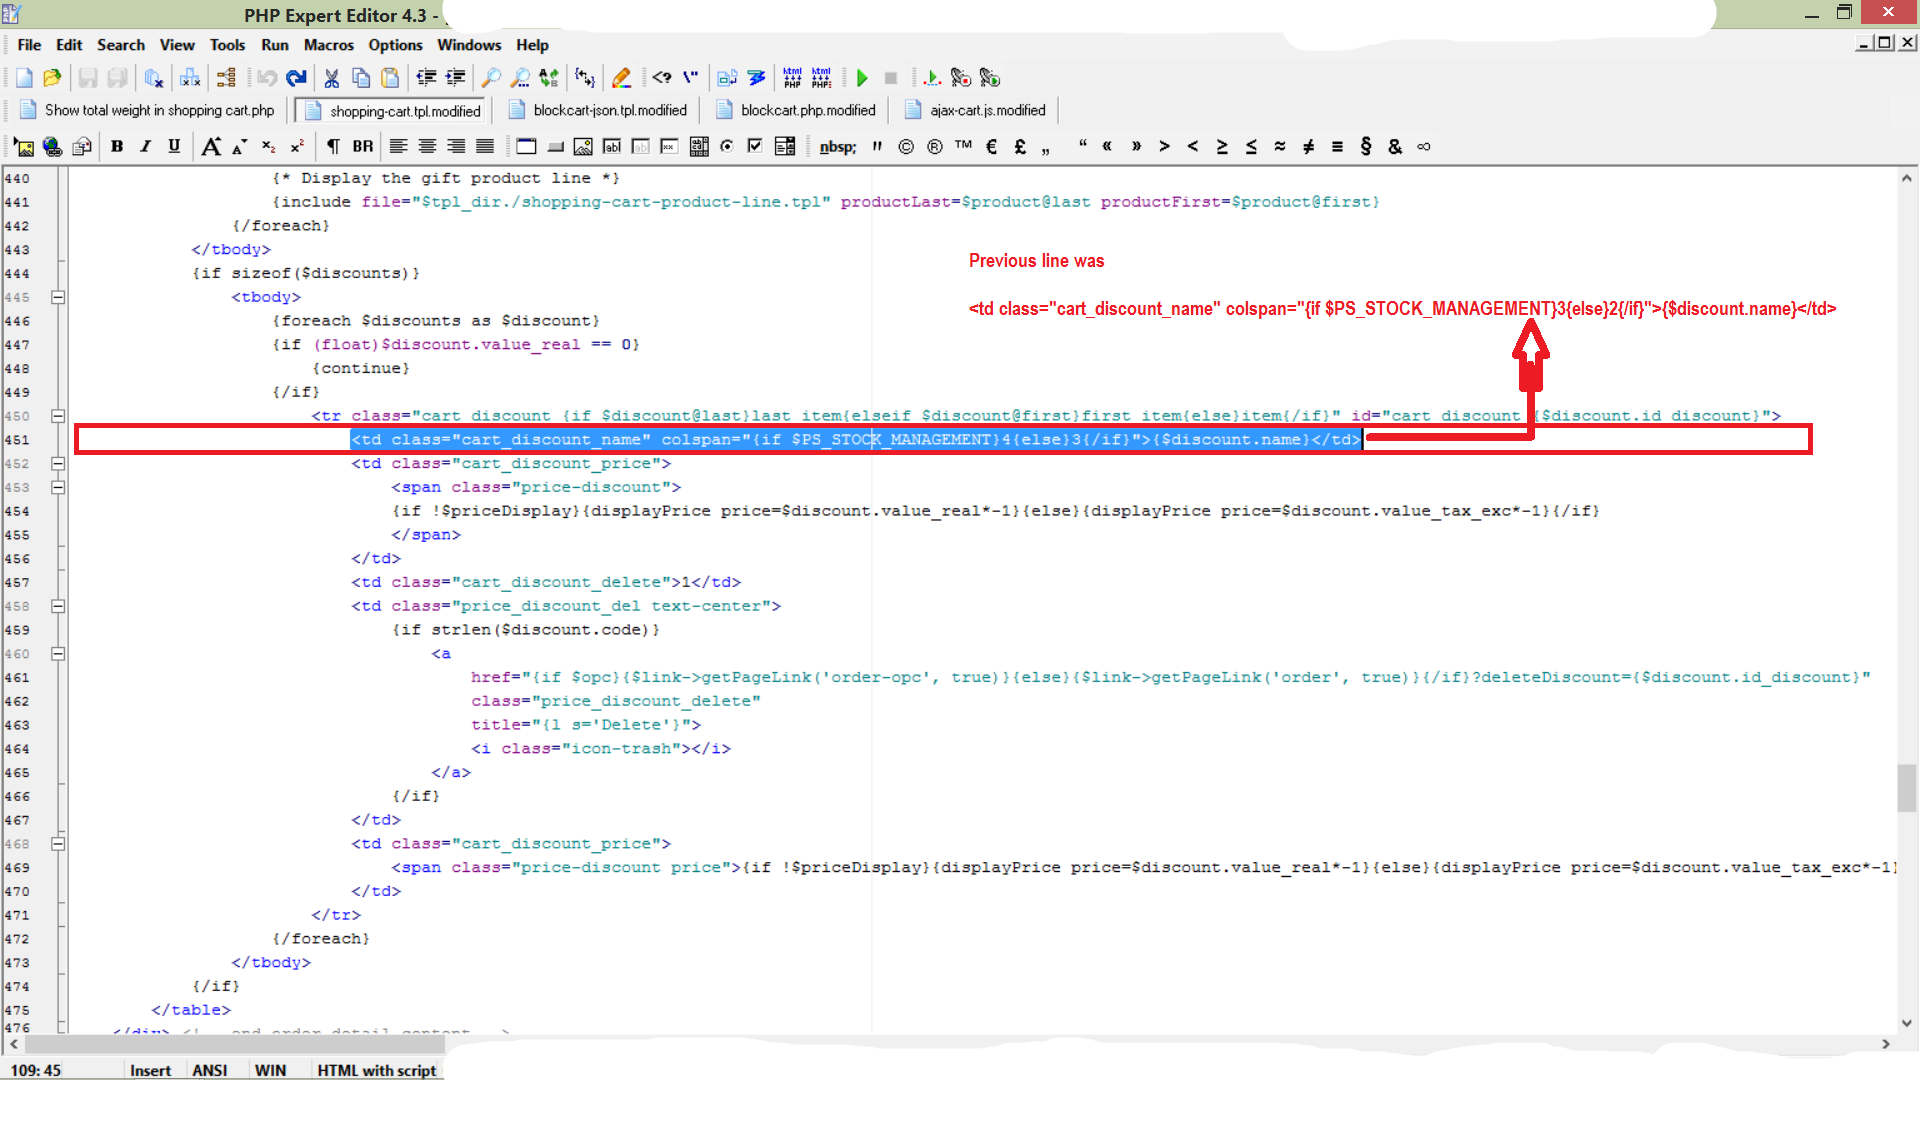Image resolution: width=1920 pixels, height=1125 pixels.
Task: Collapse code fold at line 445
Action: tap(58, 297)
